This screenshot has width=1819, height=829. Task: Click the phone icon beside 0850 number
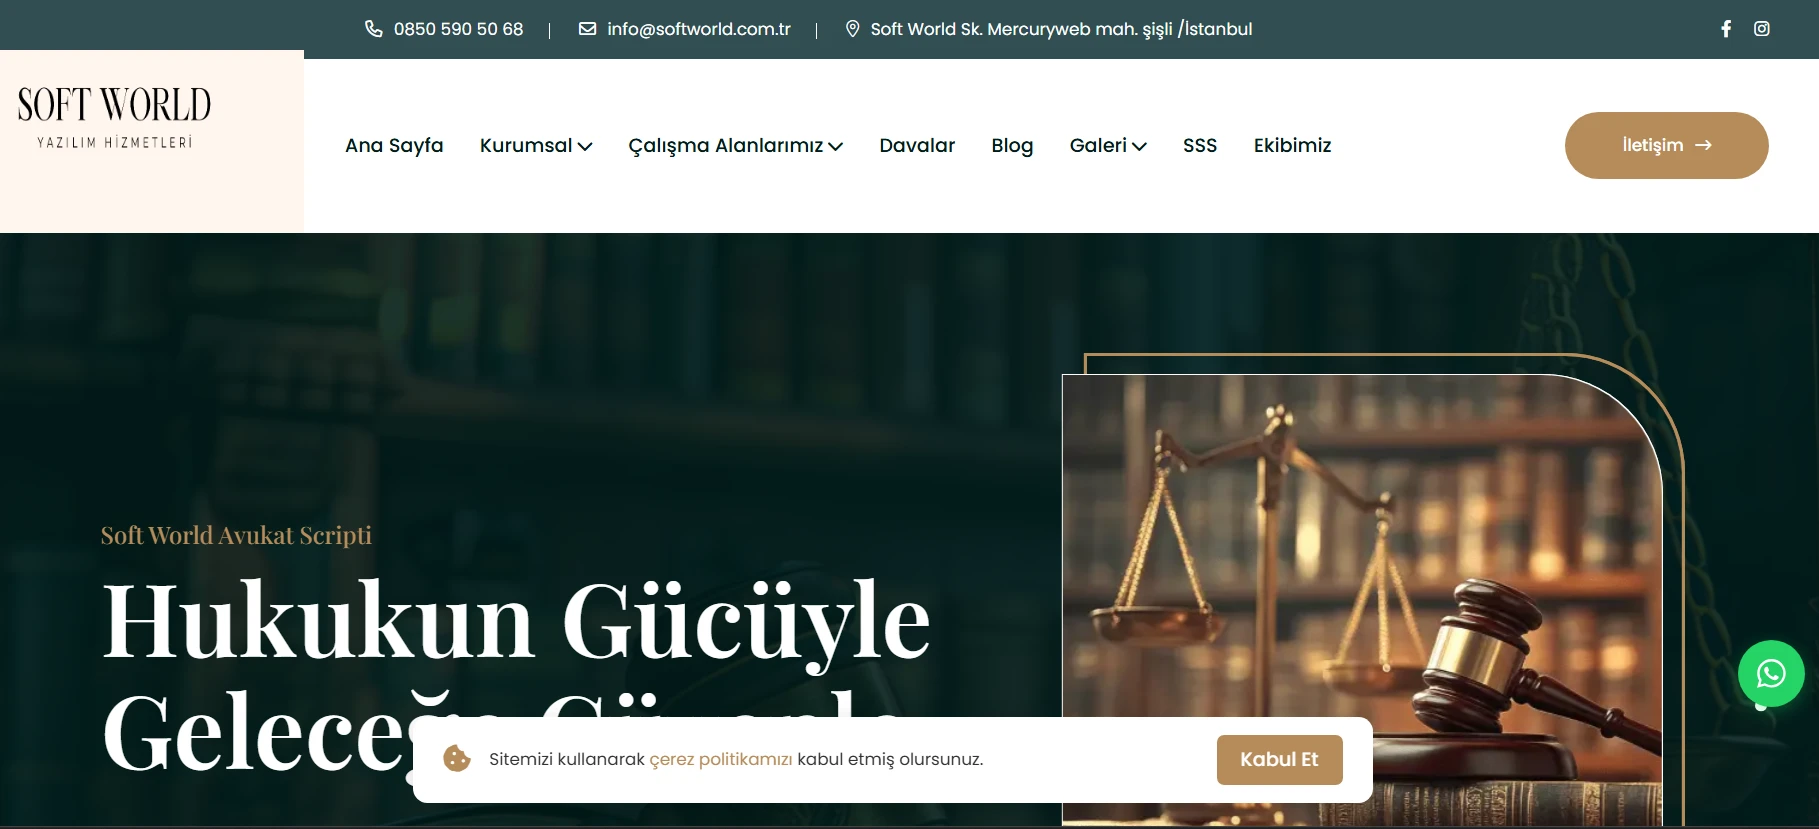(373, 29)
